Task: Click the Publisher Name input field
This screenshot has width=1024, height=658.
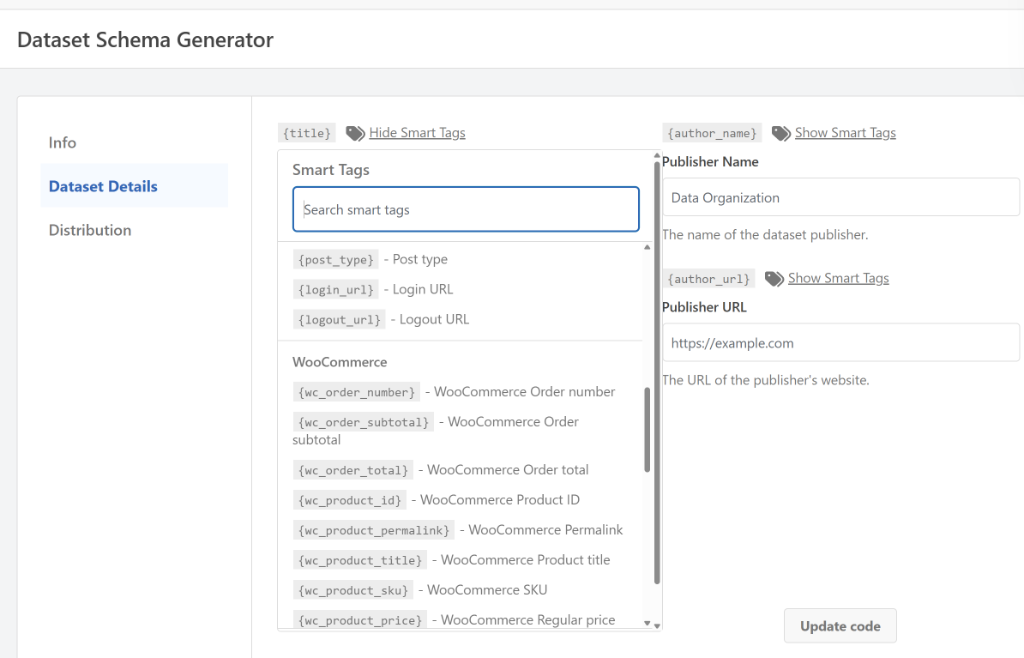Action: (841, 197)
